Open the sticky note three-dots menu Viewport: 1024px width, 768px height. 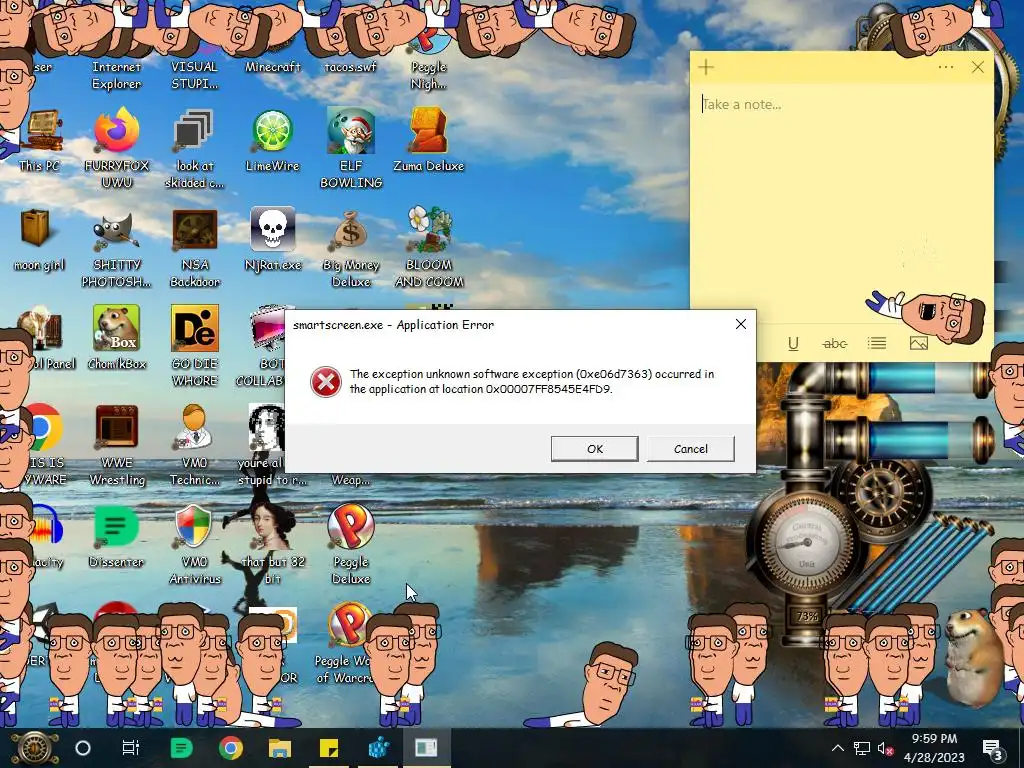pyautogui.click(x=946, y=67)
